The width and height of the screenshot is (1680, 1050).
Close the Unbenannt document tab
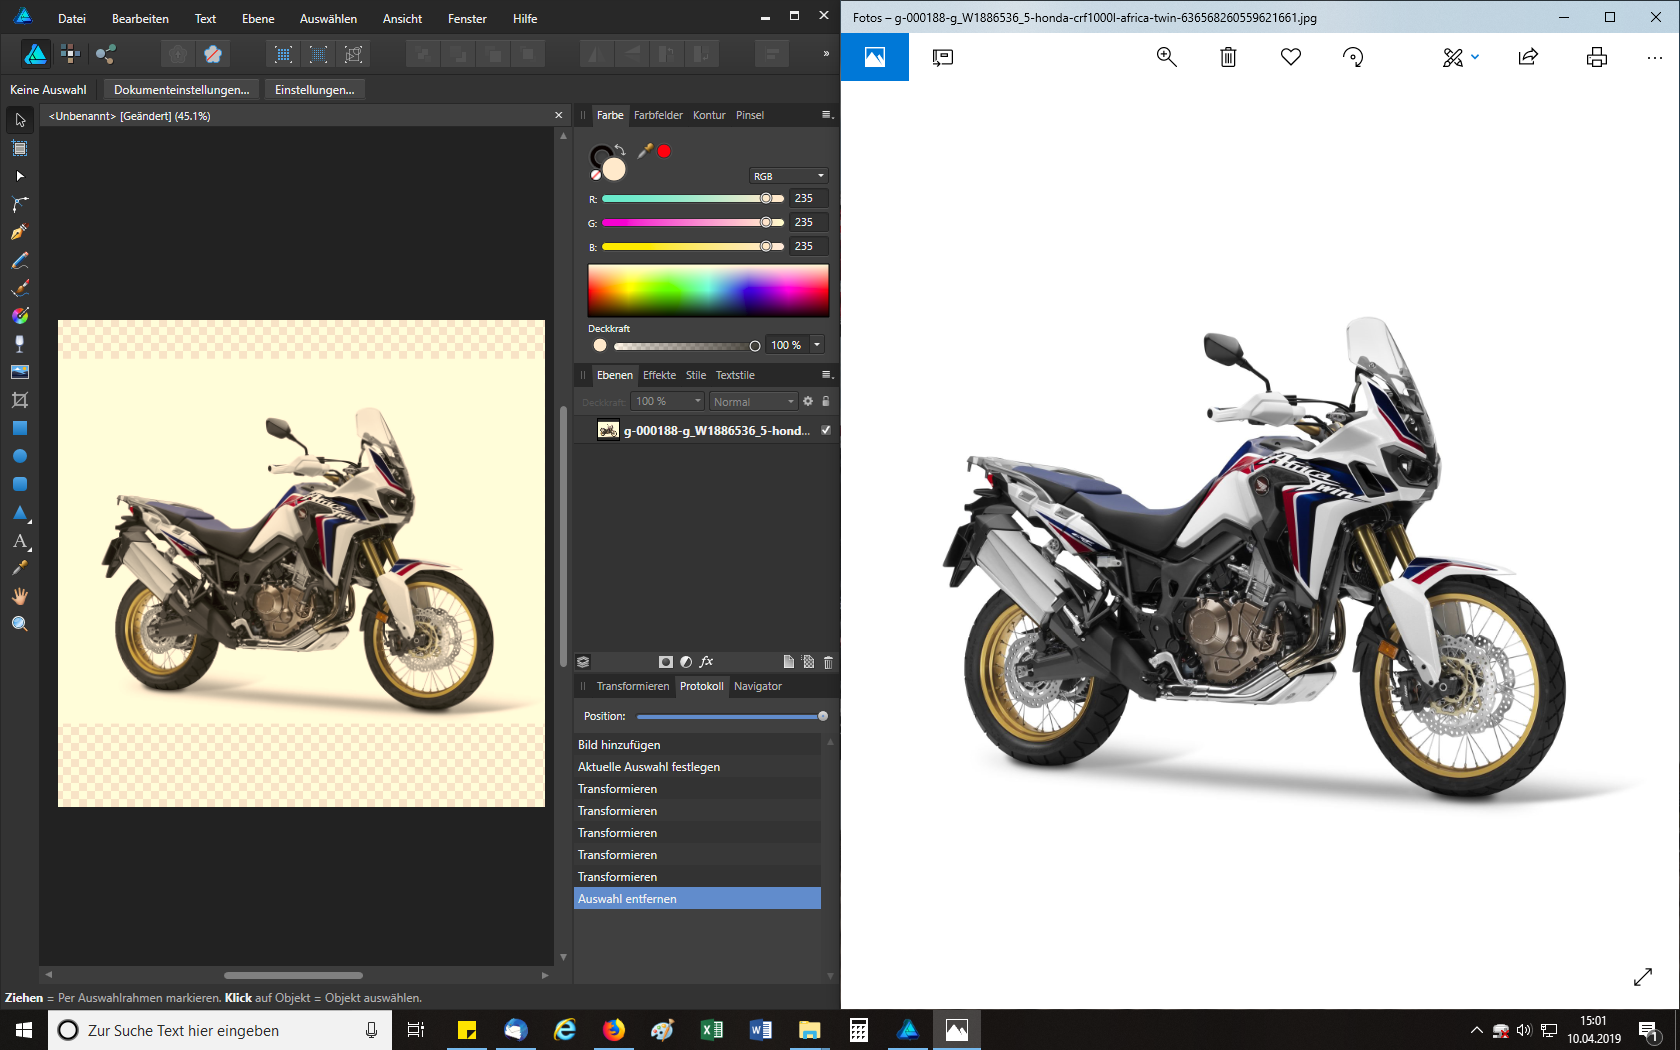click(559, 116)
